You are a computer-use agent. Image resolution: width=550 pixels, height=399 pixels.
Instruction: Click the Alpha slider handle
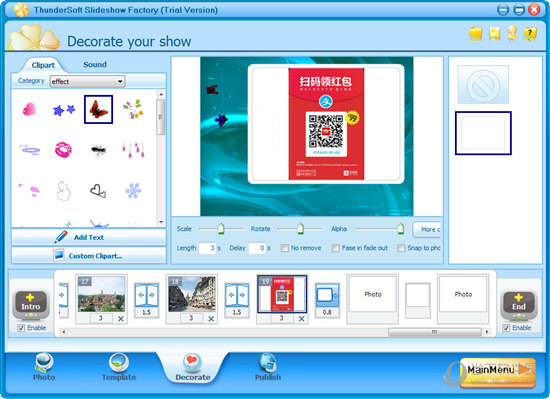pos(401,228)
